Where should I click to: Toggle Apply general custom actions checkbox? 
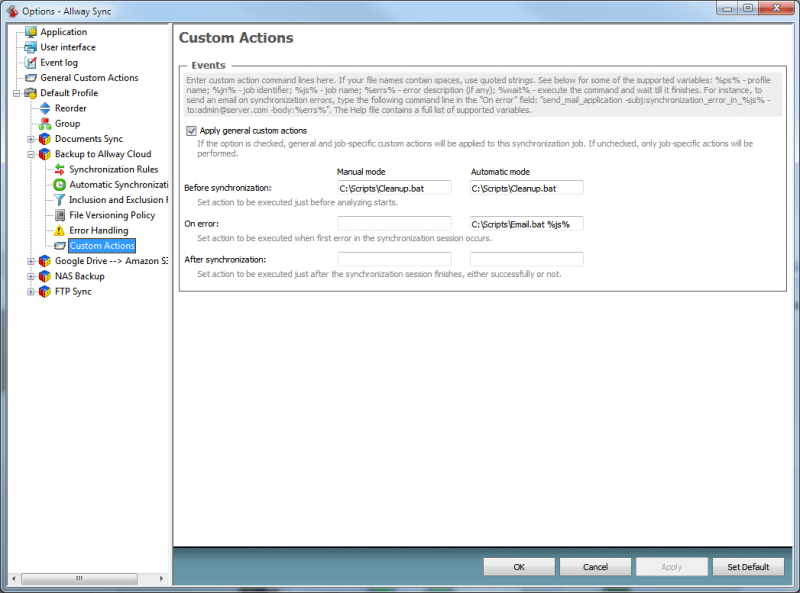point(191,131)
